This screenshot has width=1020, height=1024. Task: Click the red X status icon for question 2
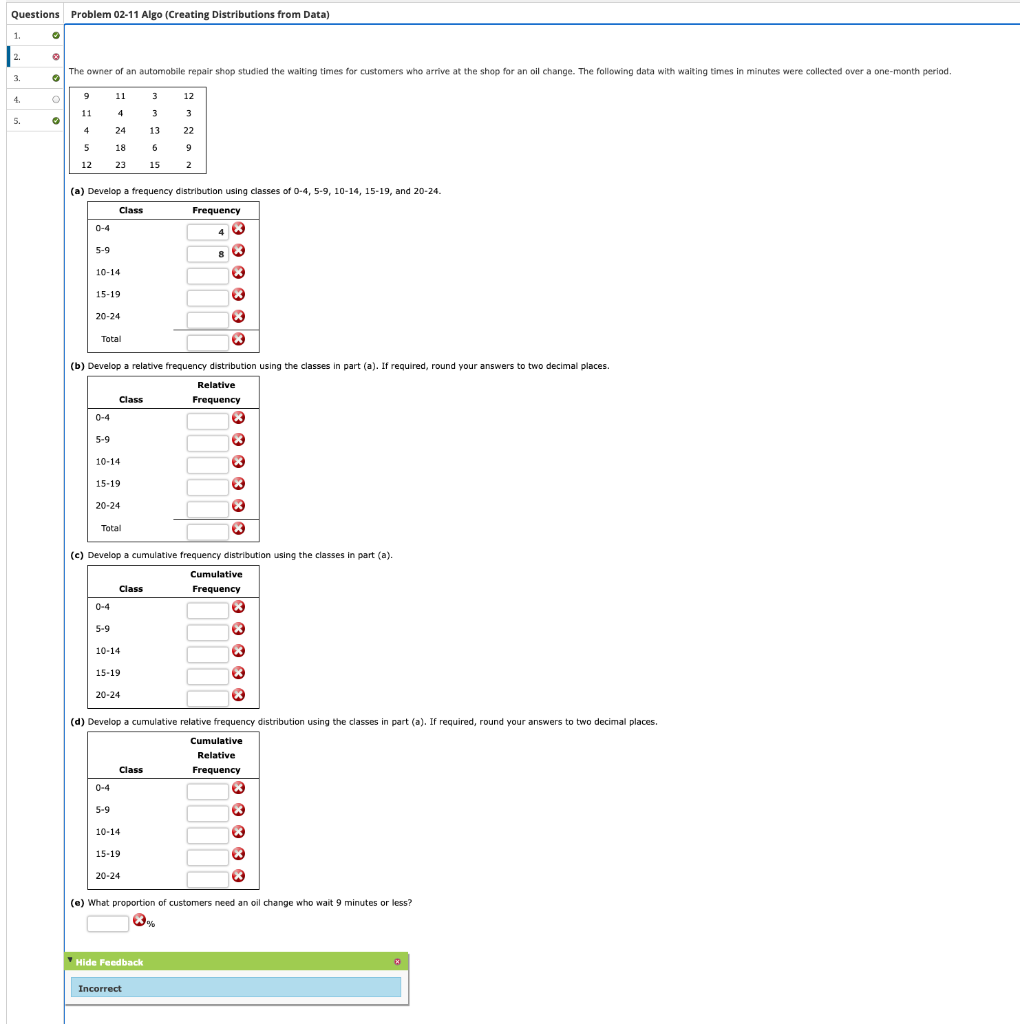[x=55, y=55]
